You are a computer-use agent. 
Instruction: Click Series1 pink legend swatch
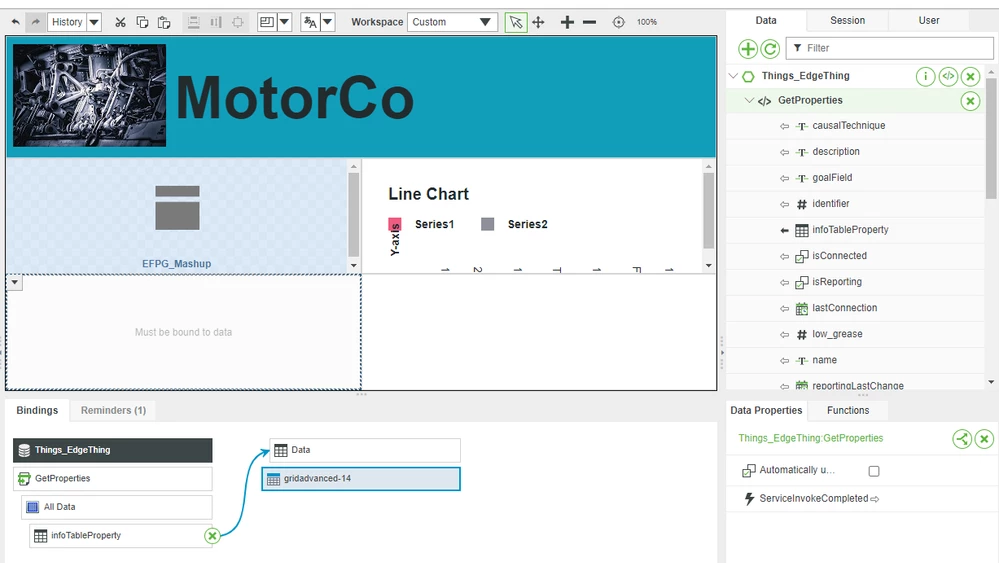tap(395, 224)
